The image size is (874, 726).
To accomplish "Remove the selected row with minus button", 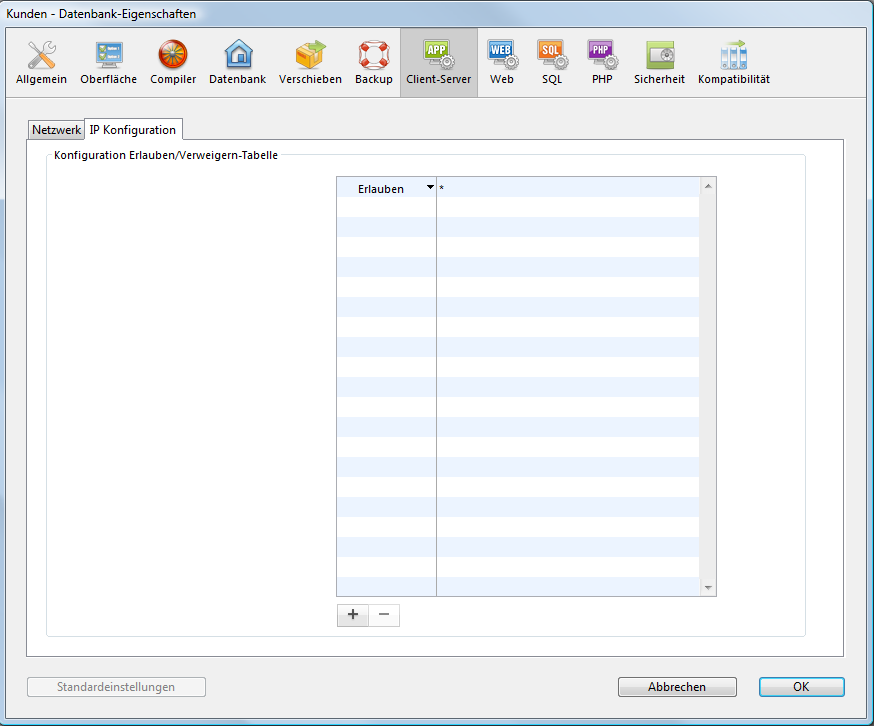I will tap(384, 615).
